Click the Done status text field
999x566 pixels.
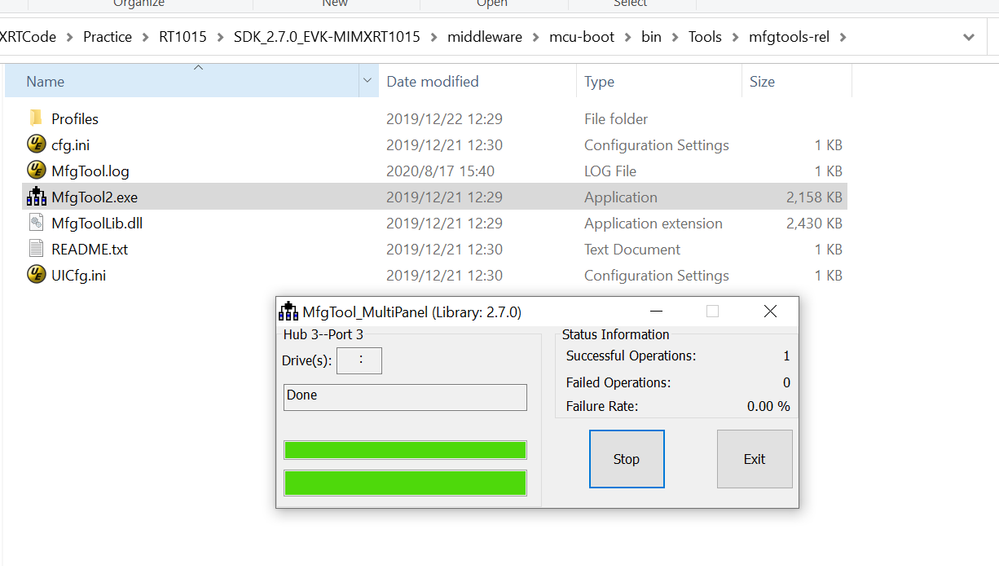(x=405, y=397)
